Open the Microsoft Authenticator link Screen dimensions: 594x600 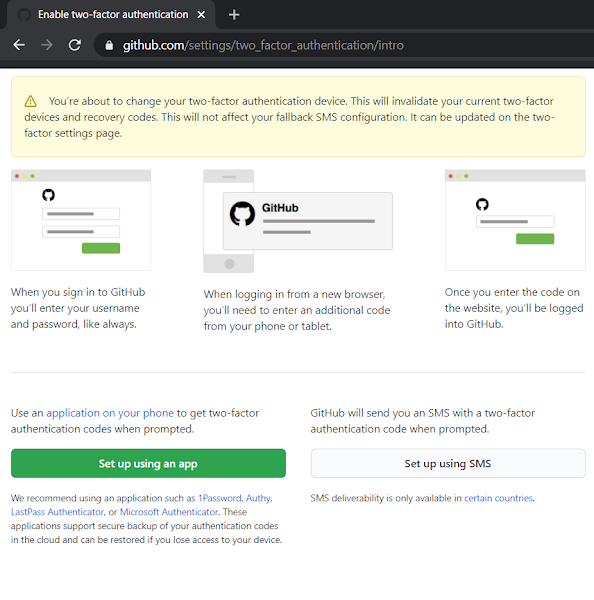pyautogui.click(x=169, y=512)
